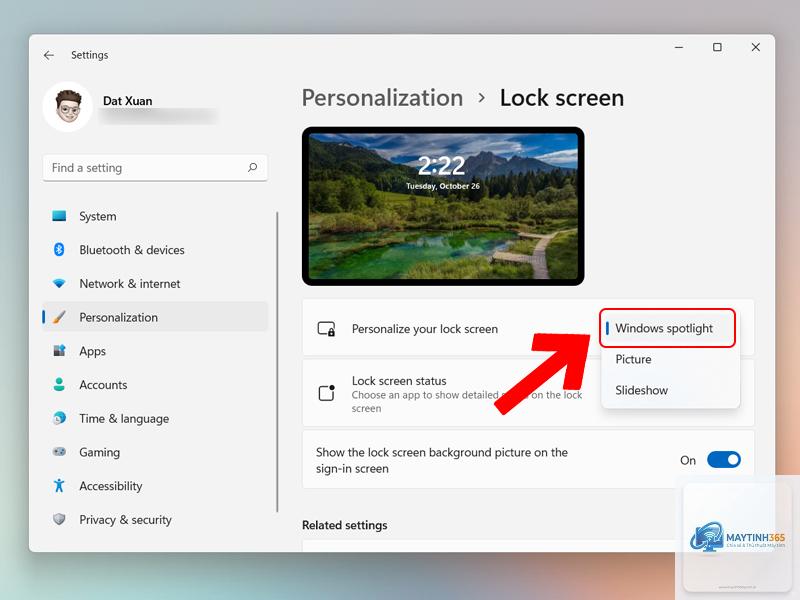Click the Accessibility figure icon
800x600 pixels.
coord(59,485)
